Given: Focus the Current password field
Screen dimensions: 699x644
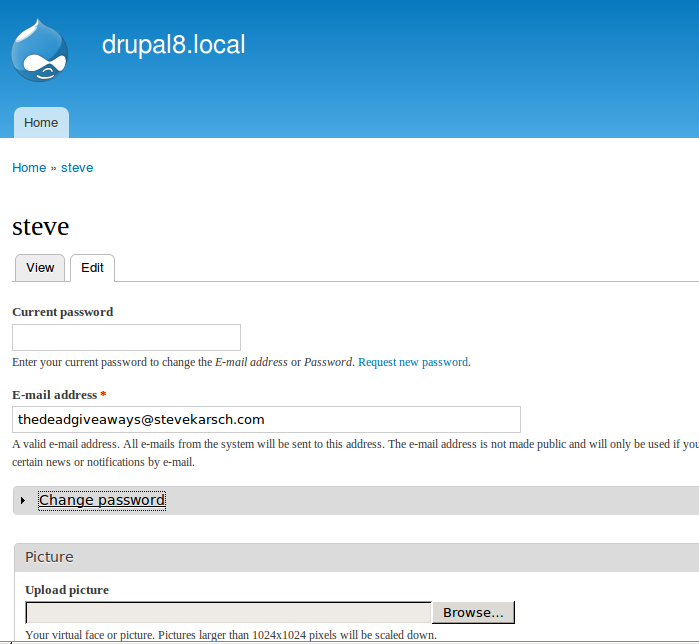Looking at the screenshot, I should (126, 337).
